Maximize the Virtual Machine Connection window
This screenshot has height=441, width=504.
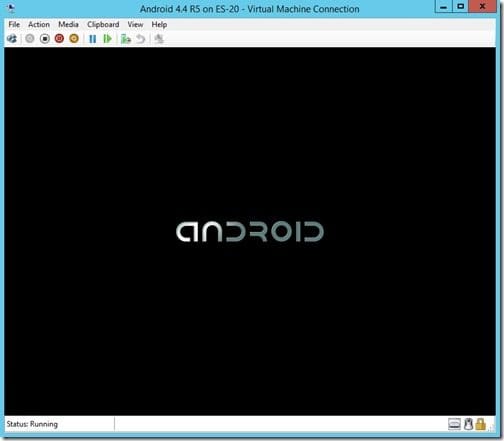coord(460,7)
